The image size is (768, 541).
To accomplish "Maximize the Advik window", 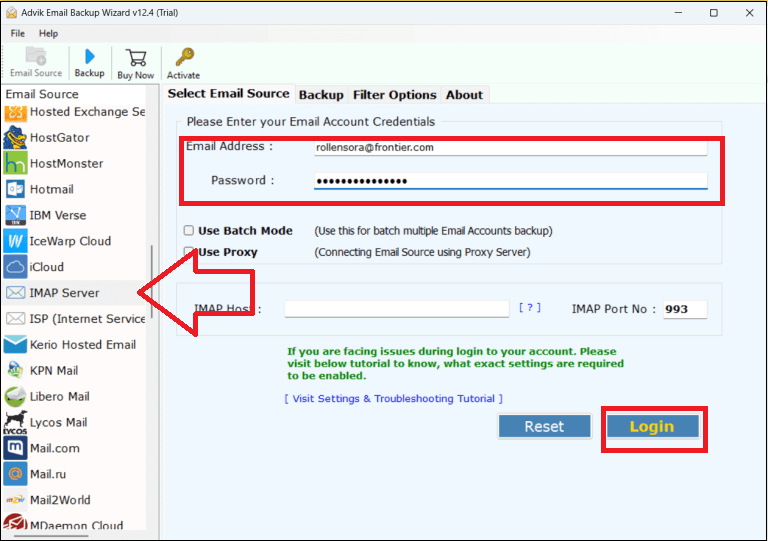I will point(714,13).
